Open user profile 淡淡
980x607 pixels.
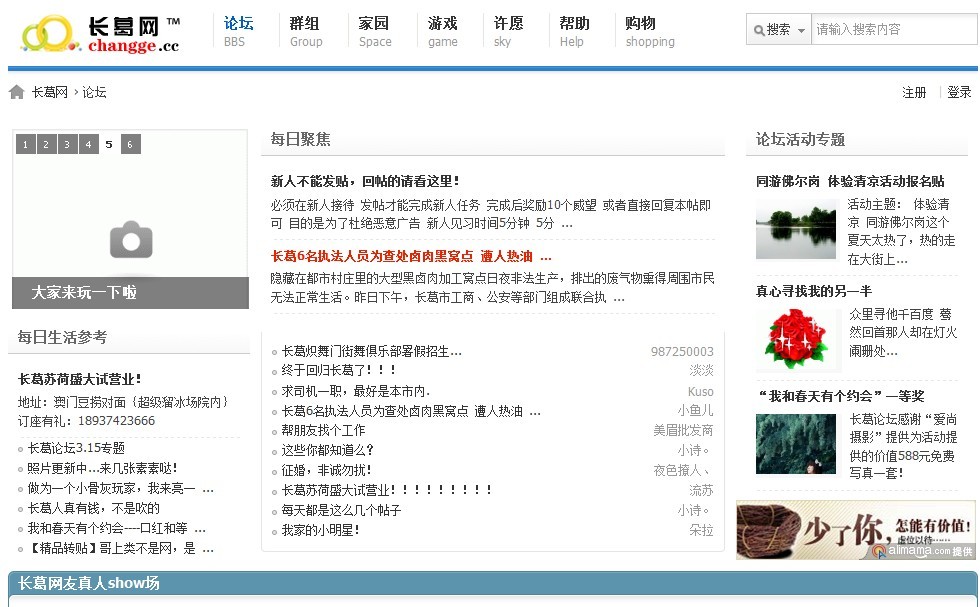click(x=701, y=371)
